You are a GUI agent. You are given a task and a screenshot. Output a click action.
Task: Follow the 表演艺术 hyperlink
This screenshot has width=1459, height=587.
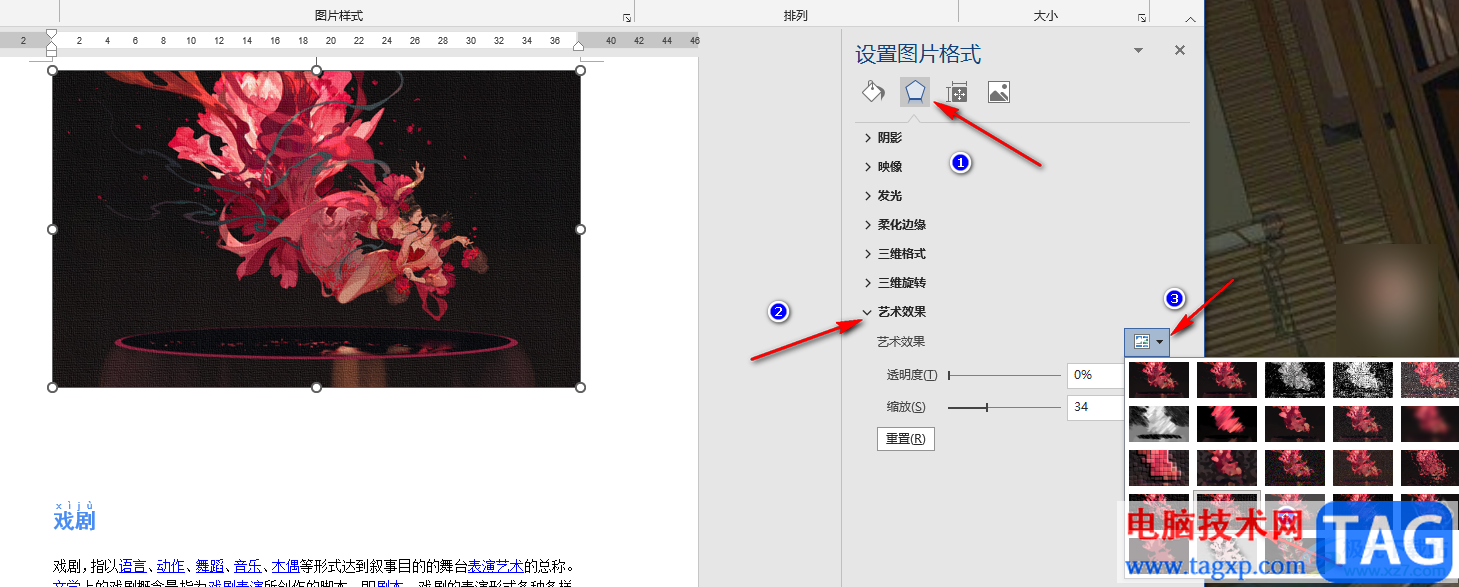(495, 566)
